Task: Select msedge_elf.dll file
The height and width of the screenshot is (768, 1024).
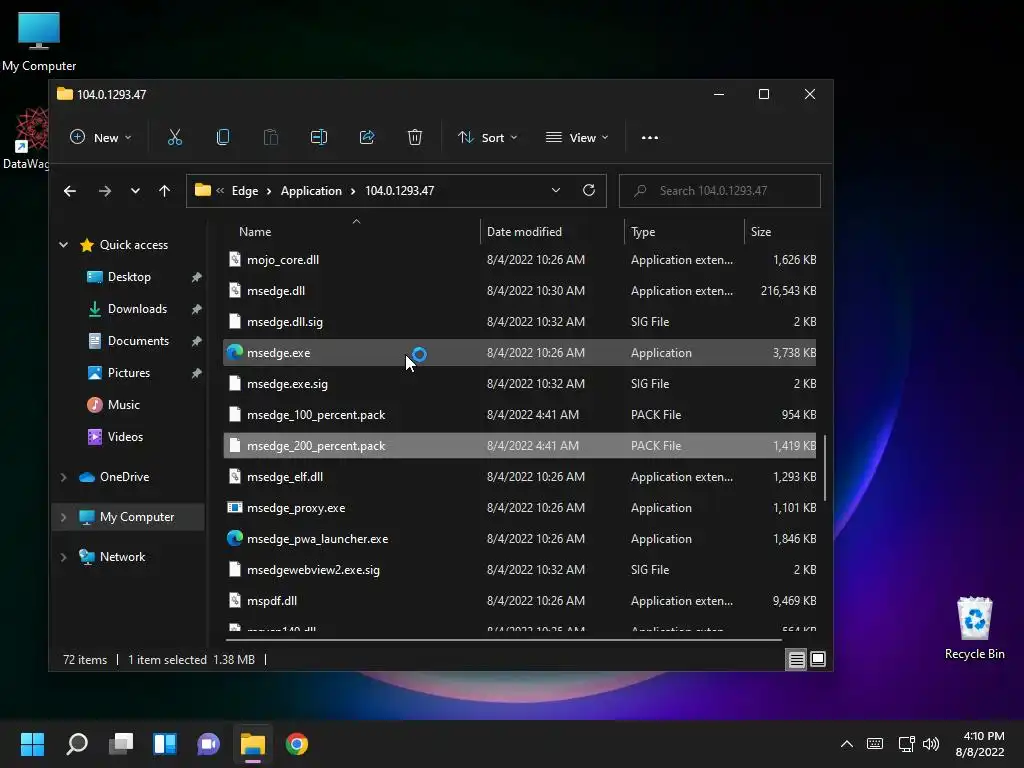Action: coord(520,477)
